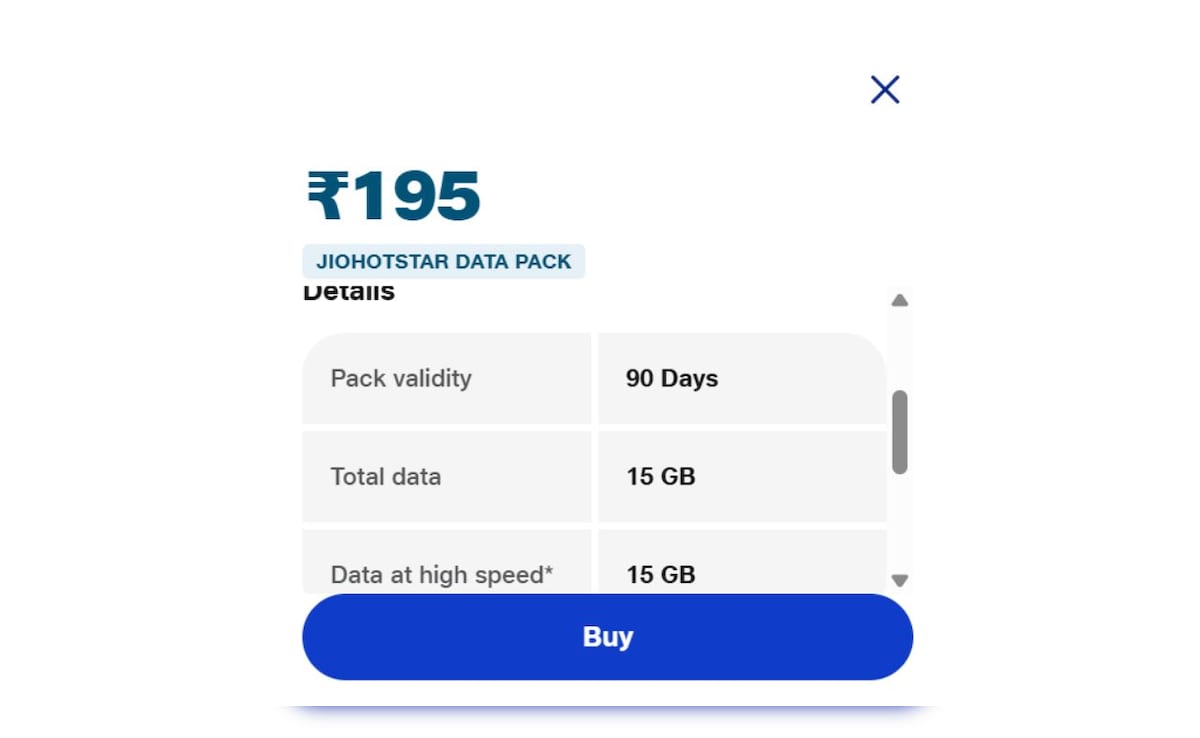Click the scrollbar down arrow

point(899,580)
